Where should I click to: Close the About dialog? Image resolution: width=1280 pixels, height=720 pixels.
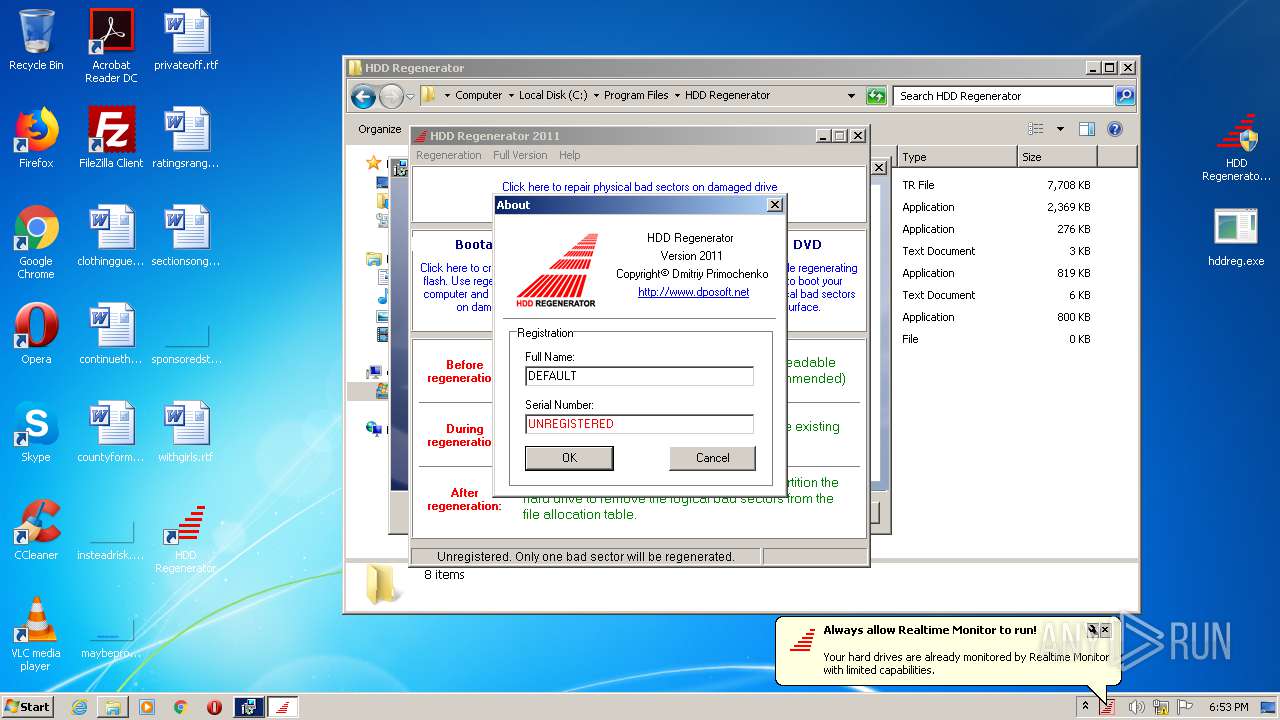tap(774, 205)
